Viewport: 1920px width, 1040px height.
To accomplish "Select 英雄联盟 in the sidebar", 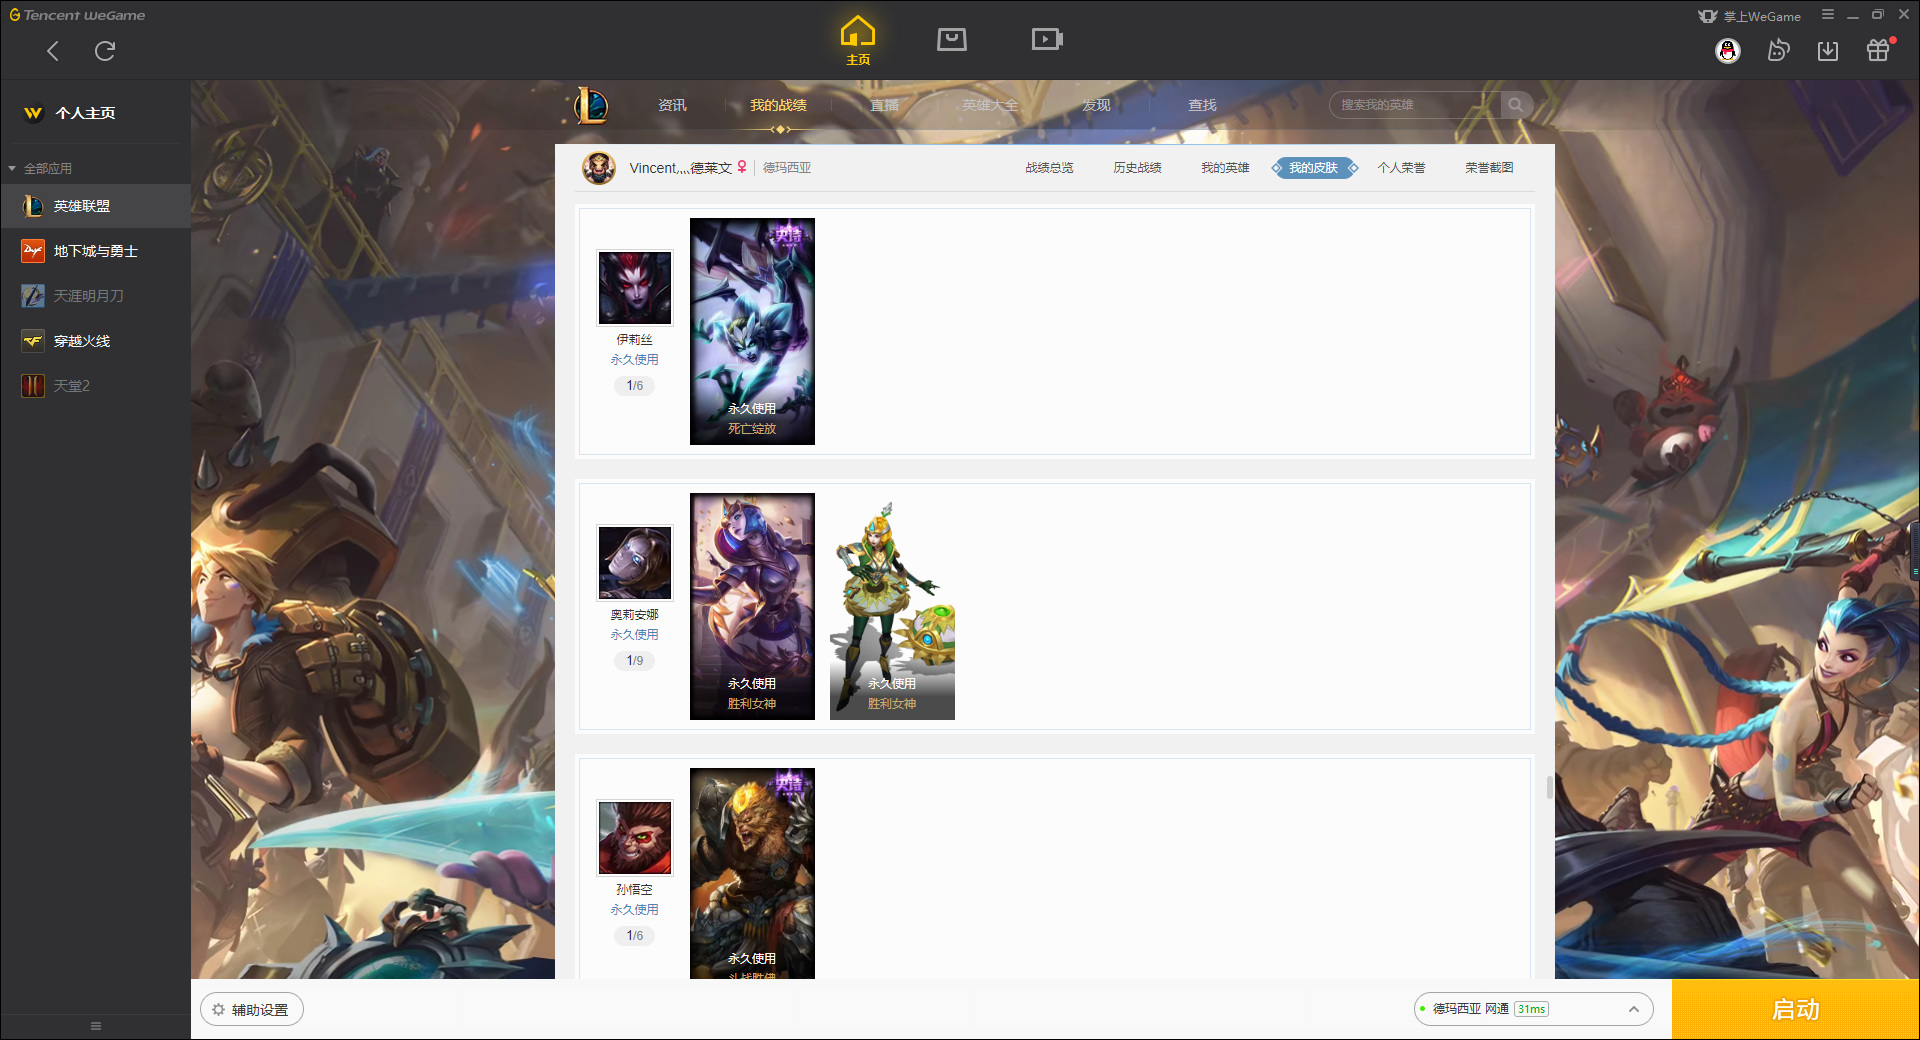I will (x=95, y=206).
